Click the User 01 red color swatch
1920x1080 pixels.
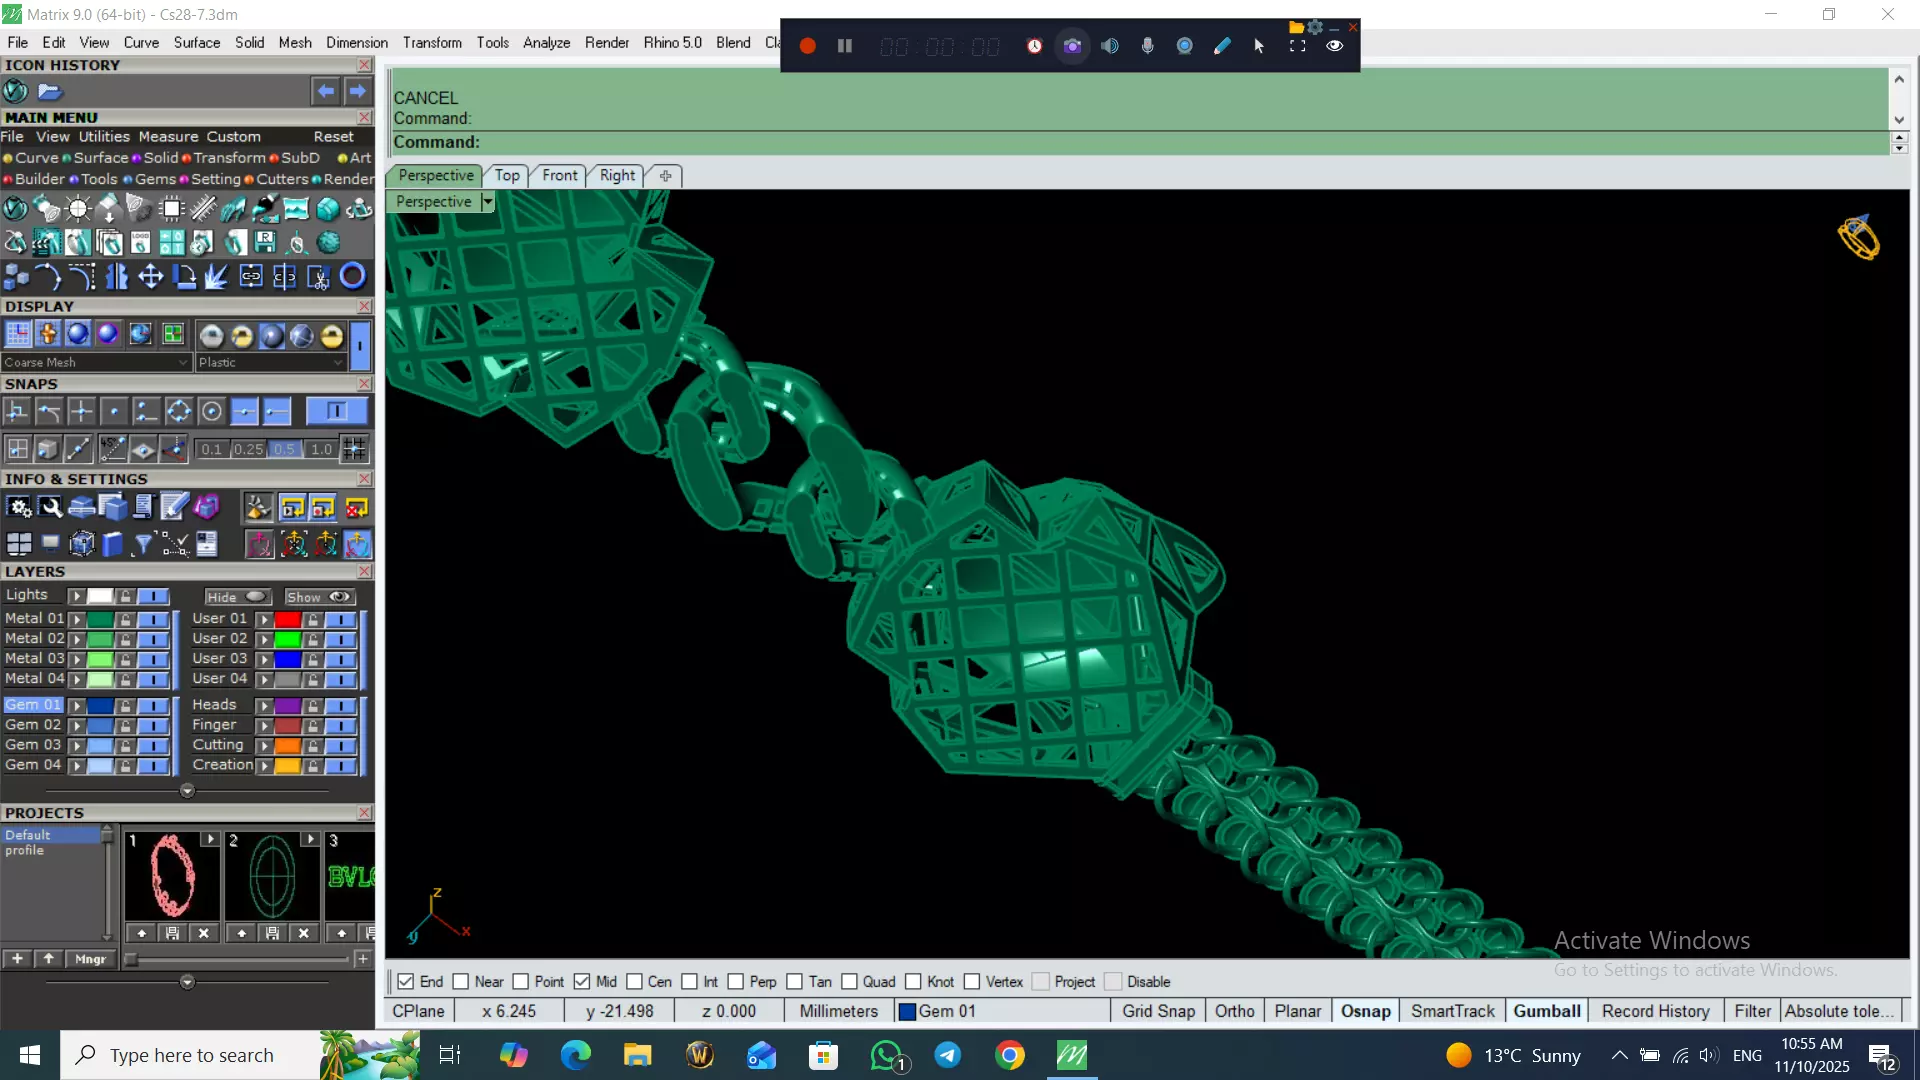coord(288,620)
